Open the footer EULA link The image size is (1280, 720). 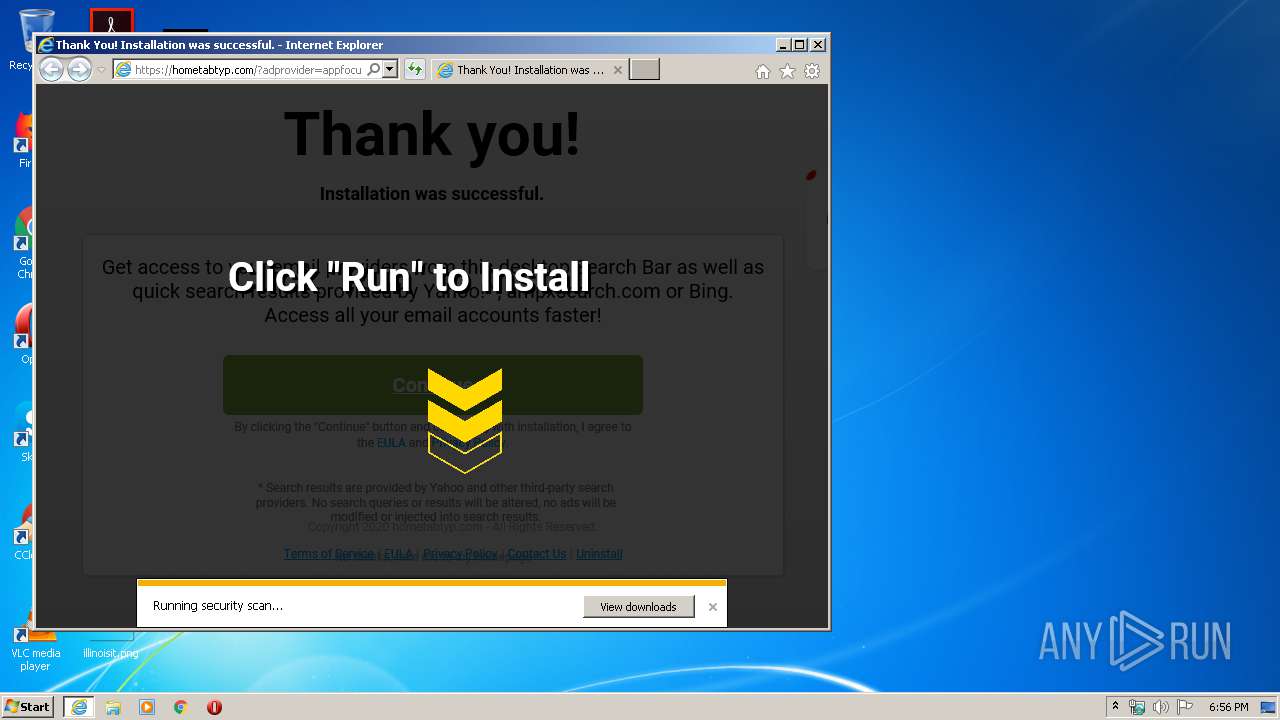click(x=398, y=554)
